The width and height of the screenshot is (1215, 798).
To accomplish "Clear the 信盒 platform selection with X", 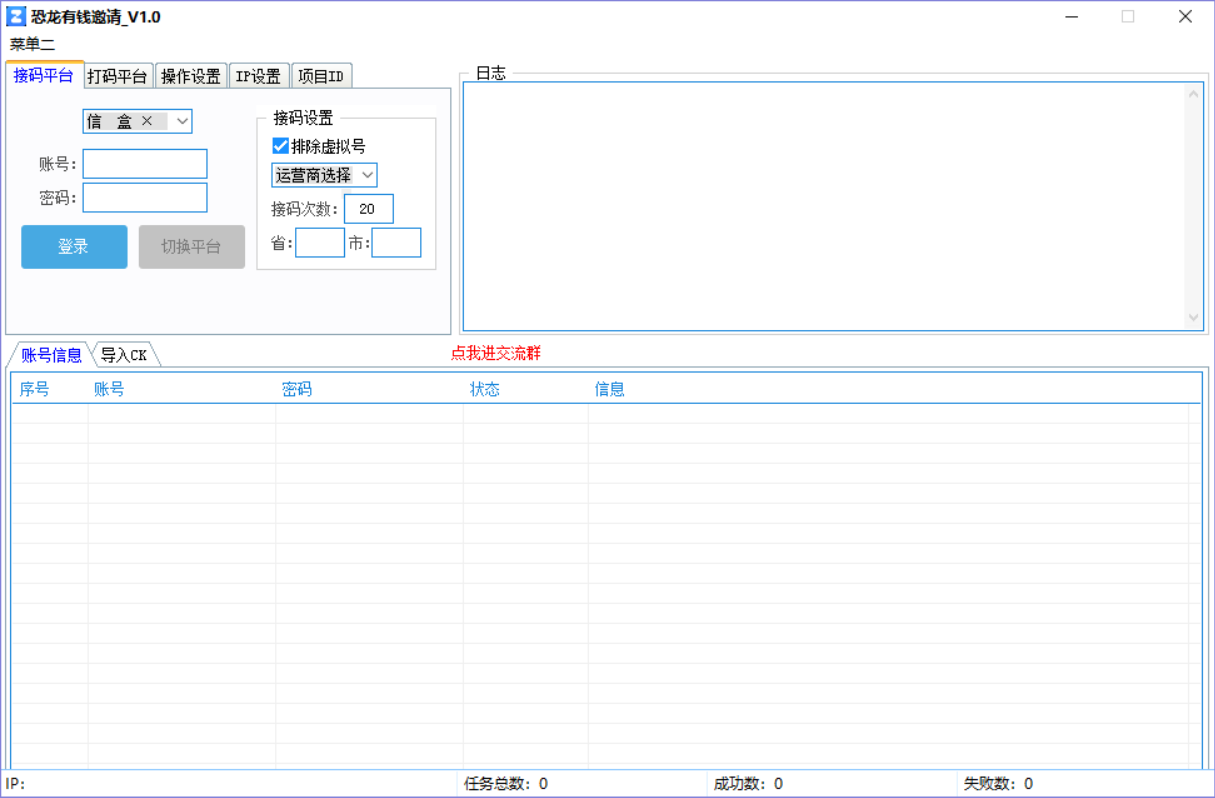I will click(147, 121).
